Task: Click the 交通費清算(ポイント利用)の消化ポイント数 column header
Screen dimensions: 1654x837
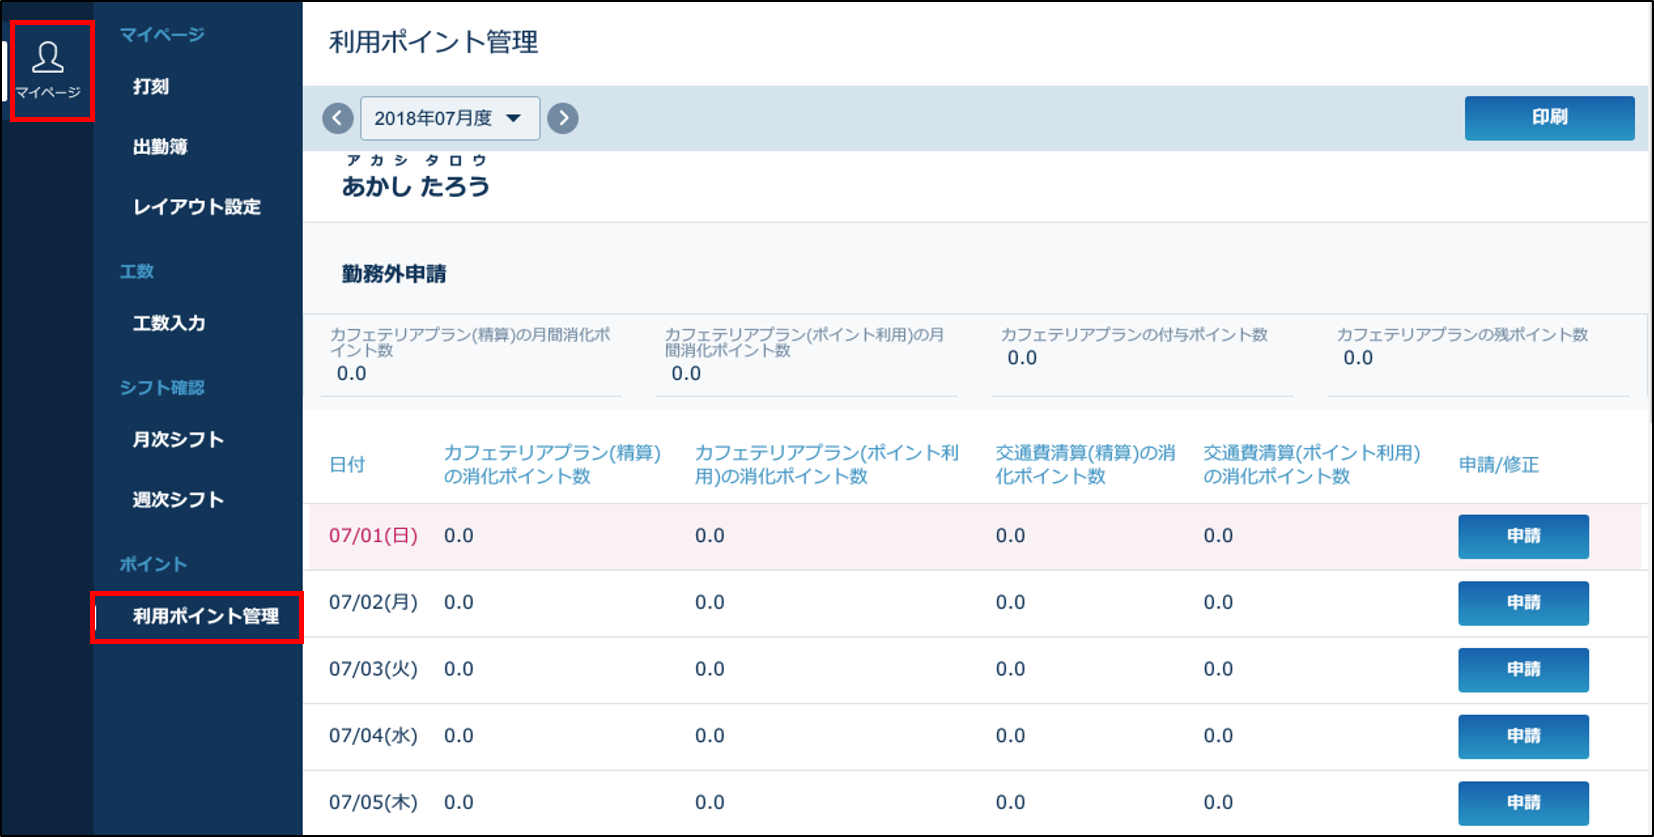Action: [x=1312, y=465]
